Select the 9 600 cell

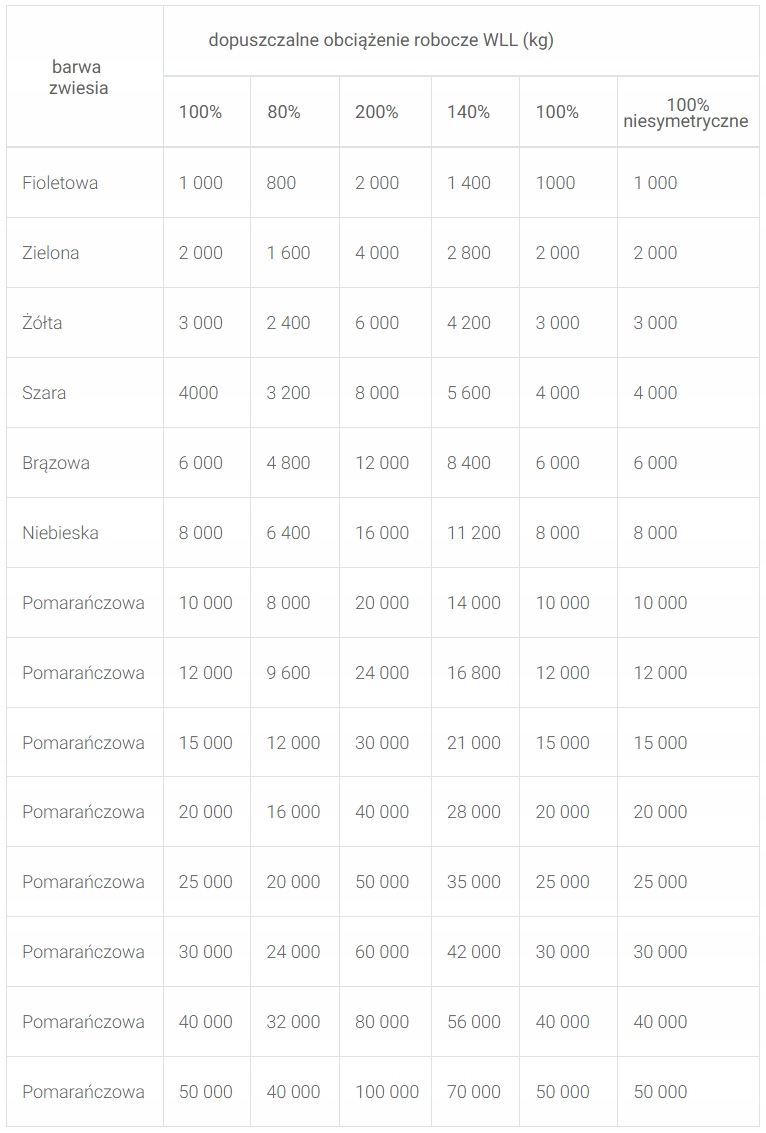pos(288,673)
